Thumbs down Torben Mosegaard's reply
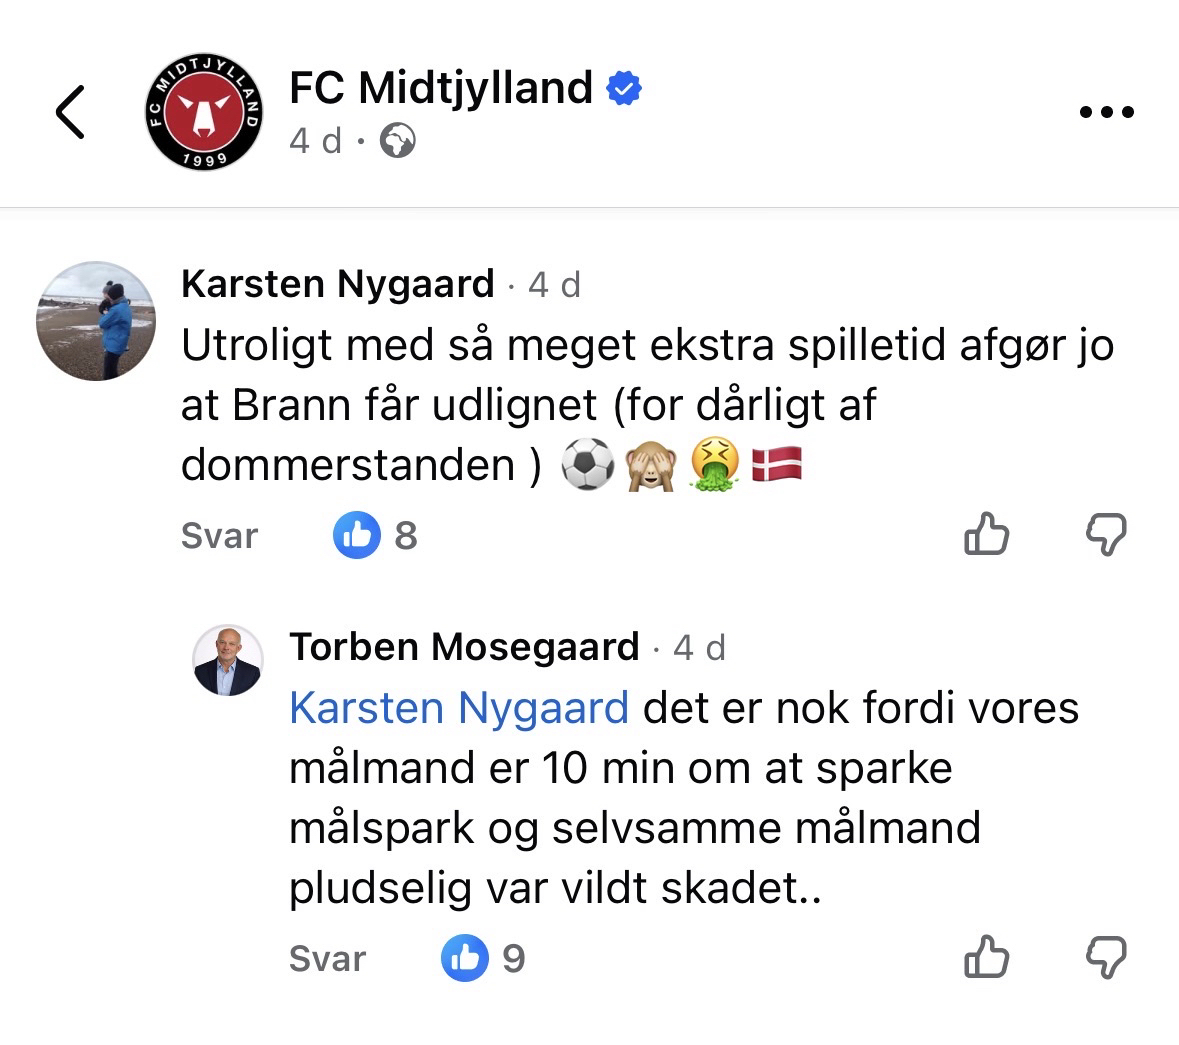Image resolution: width=1179 pixels, height=1045 pixels. (1106, 957)
